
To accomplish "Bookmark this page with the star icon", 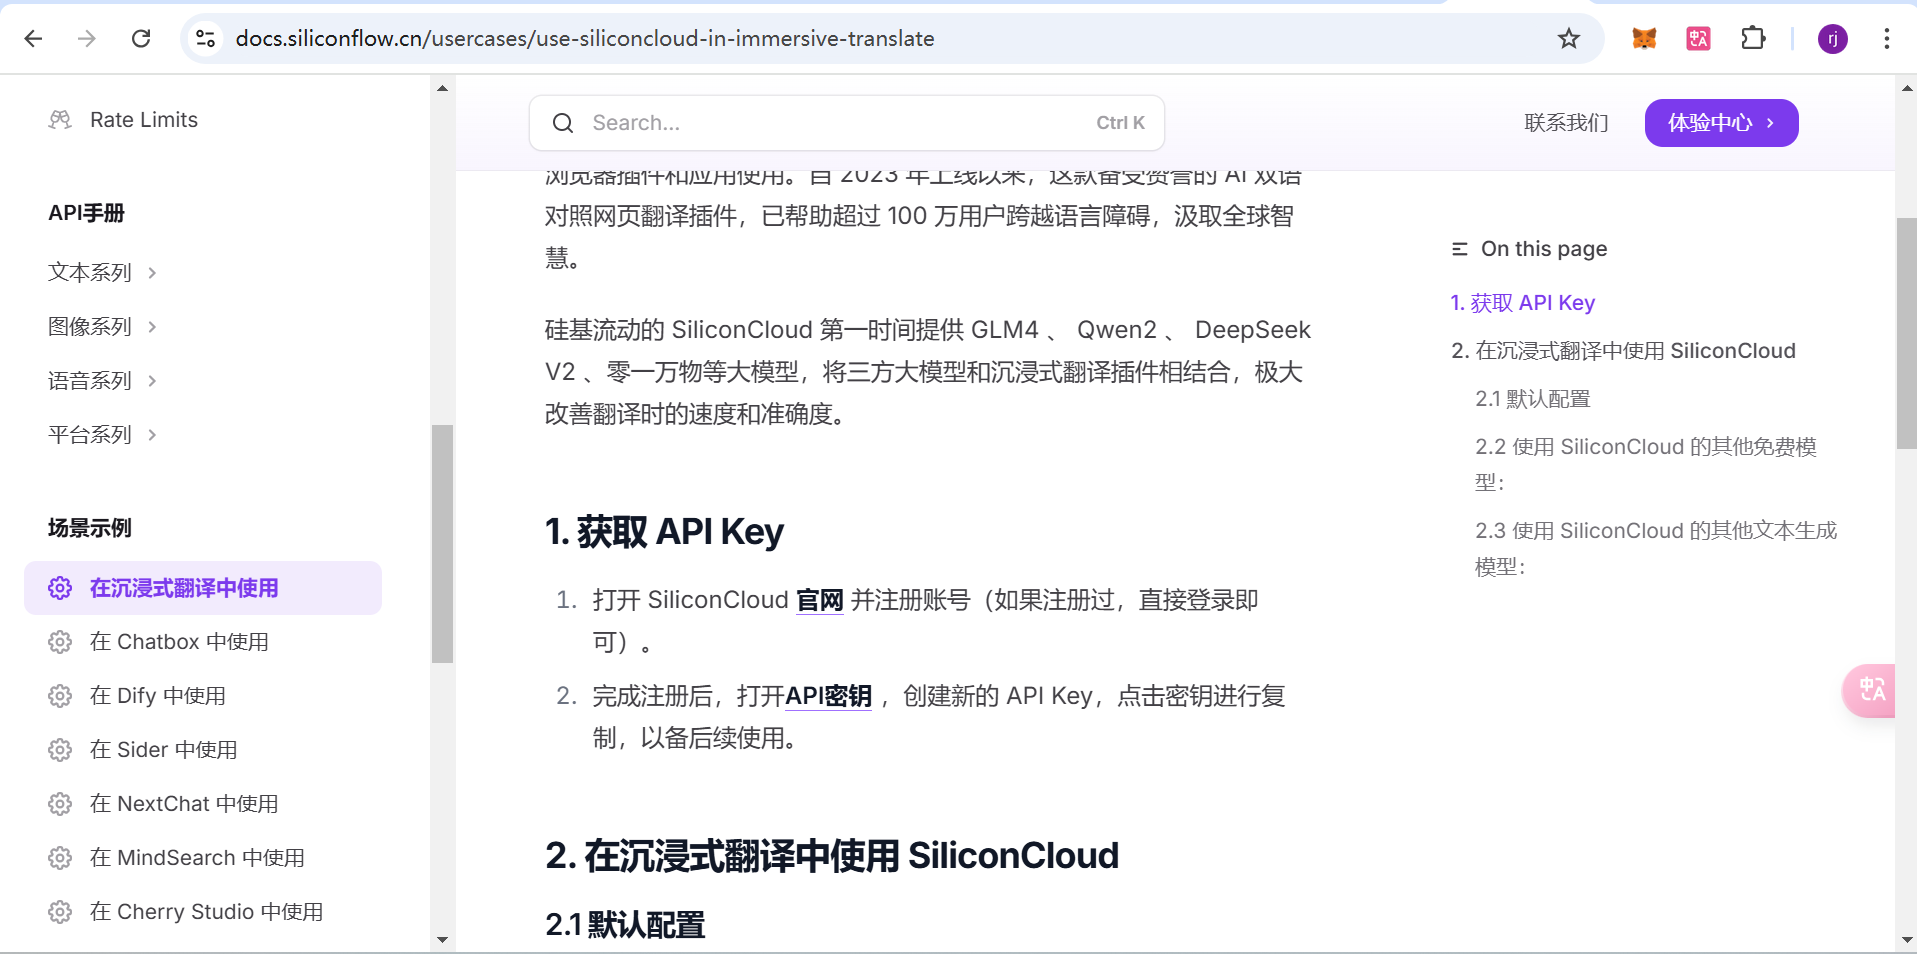I will tap(1568, 39).
